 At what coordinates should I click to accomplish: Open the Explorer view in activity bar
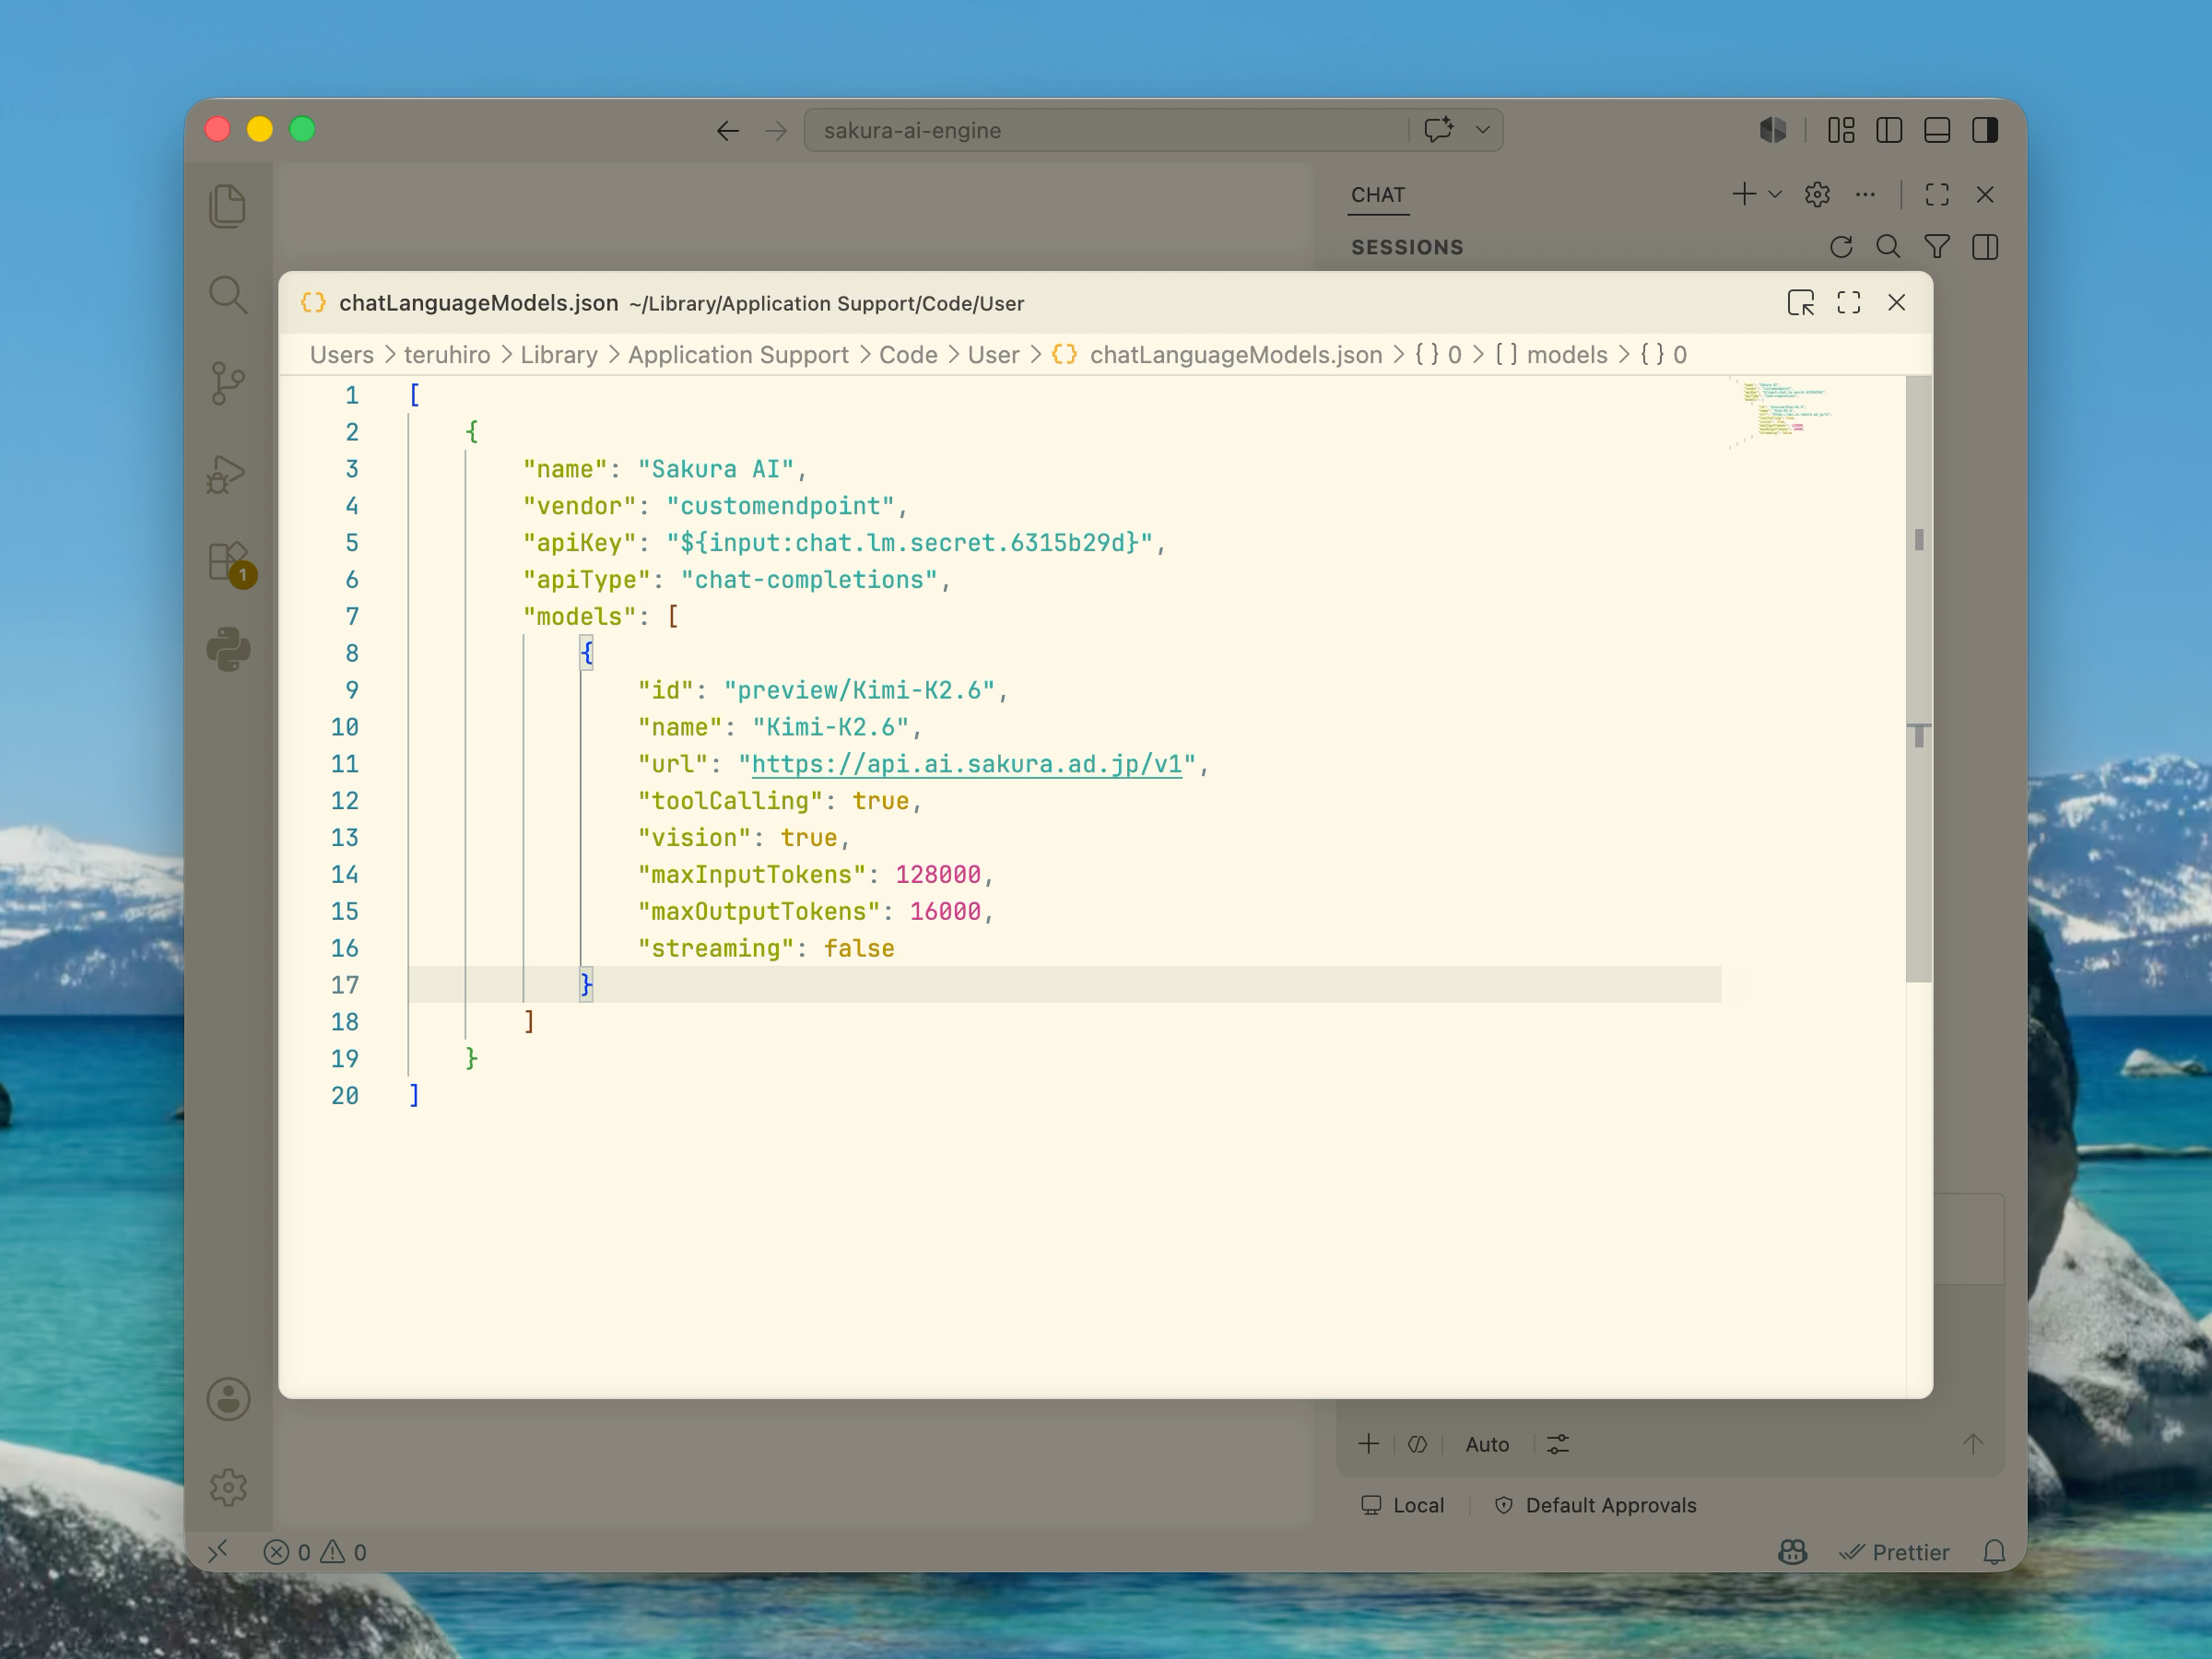[x=228, y=206]
